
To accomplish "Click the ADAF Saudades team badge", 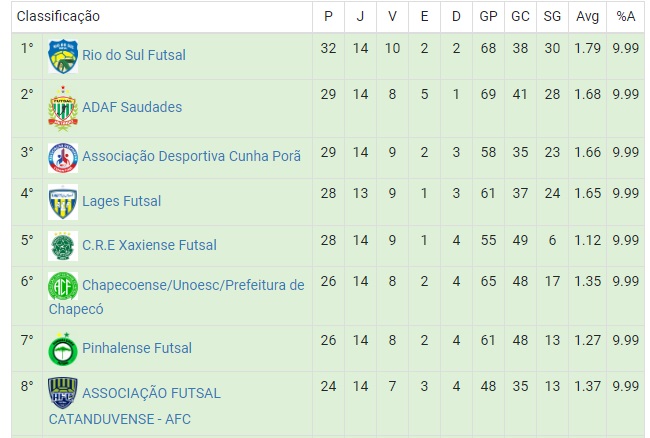I will 63,109.
